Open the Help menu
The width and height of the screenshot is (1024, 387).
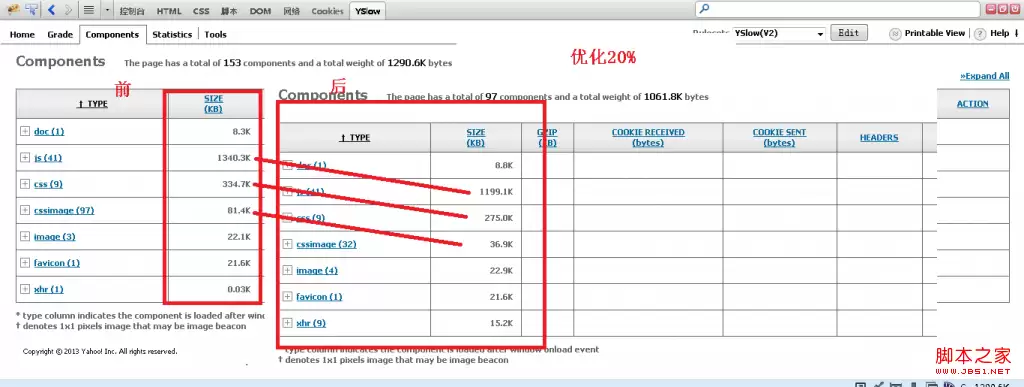(x=999, y=33)
